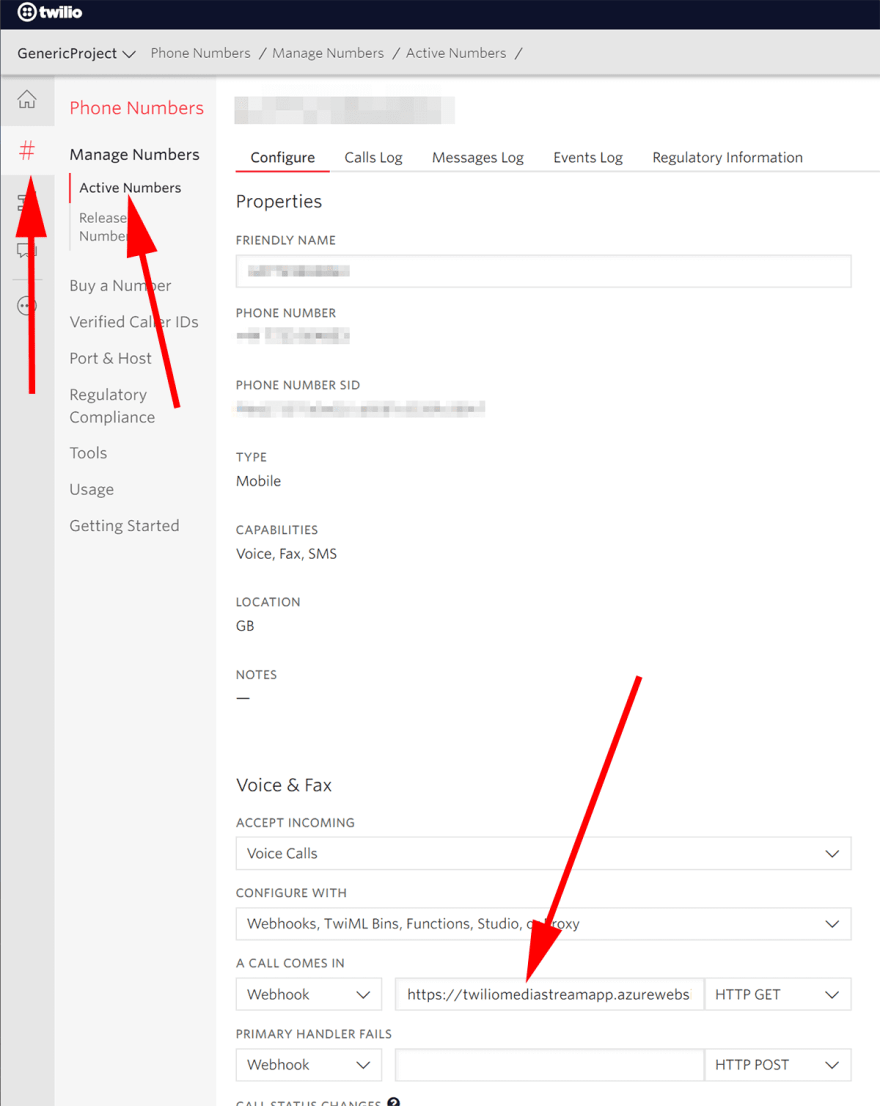Open A Call Comes In Webhook dropdown
Viewport: 880px width, 1106px height.
click(309, 995)
